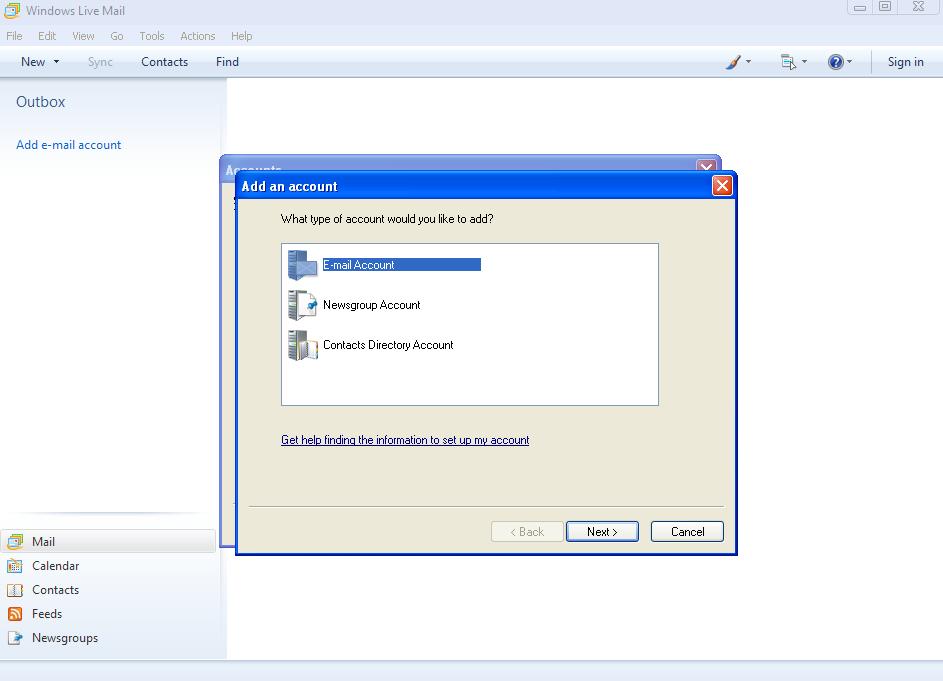Screen dimensions: 943x681
Task: Click Find in the toolbar
Action: click(x=227, y=62)
